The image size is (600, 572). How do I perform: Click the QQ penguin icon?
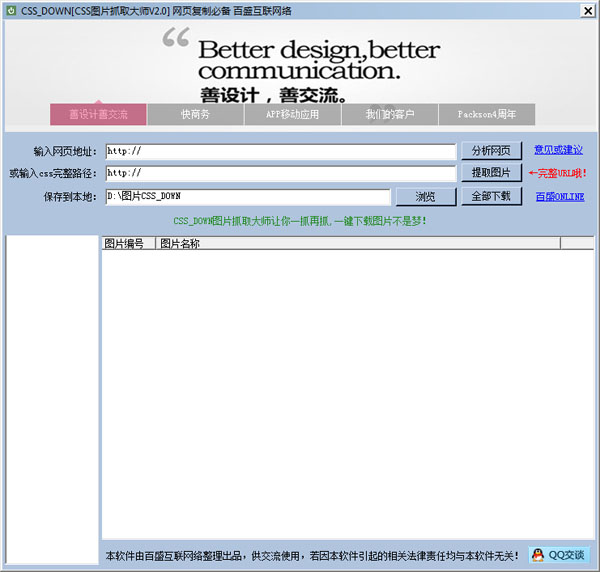538,555
